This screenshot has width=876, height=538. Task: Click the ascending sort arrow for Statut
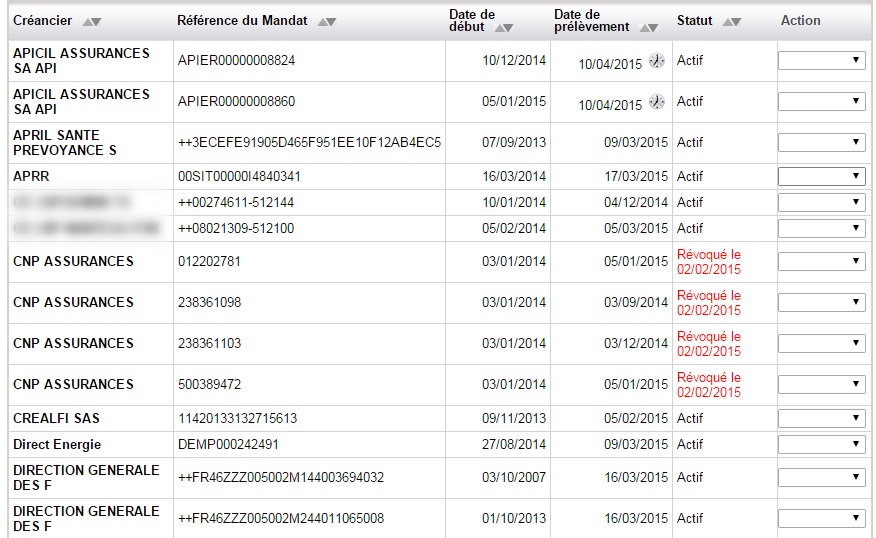(726, 22)
